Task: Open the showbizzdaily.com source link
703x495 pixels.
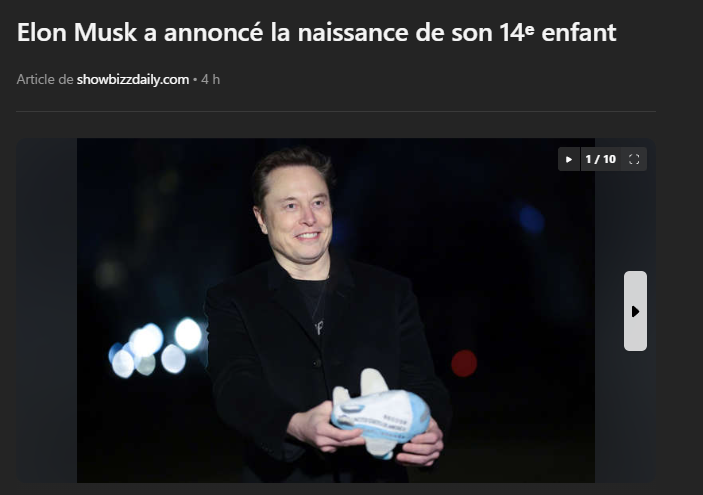Action: point(133,79)
